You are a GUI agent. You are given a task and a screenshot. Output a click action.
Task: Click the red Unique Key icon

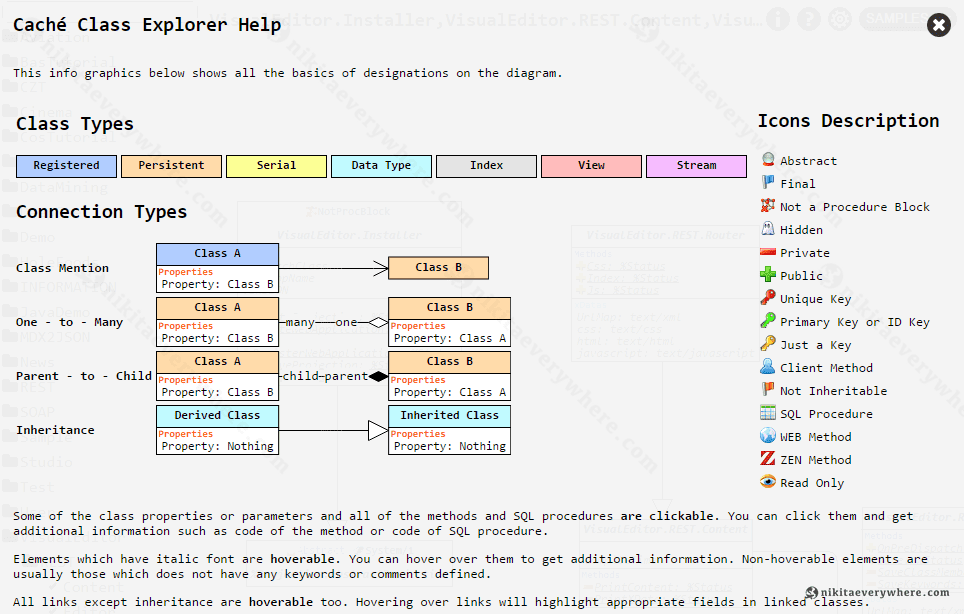click(x=767, y=298)
